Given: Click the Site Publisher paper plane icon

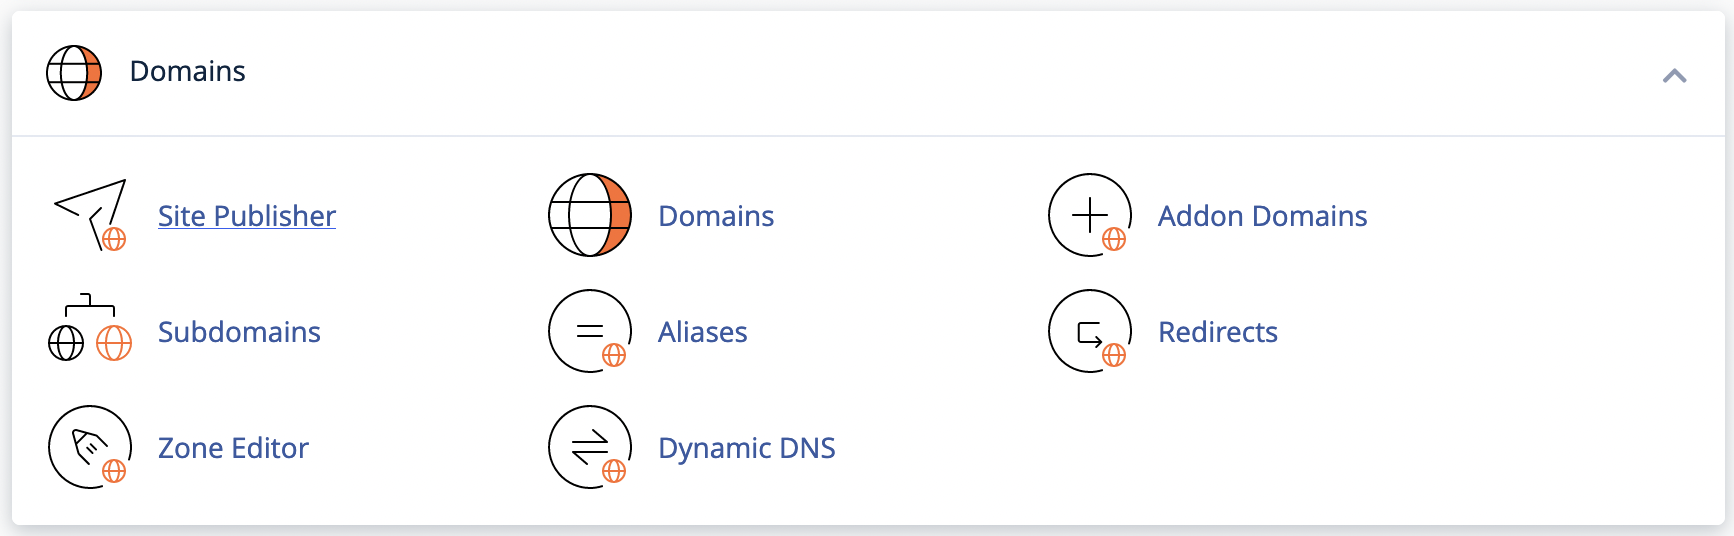Looking at the screenshot, I should 90,215.
